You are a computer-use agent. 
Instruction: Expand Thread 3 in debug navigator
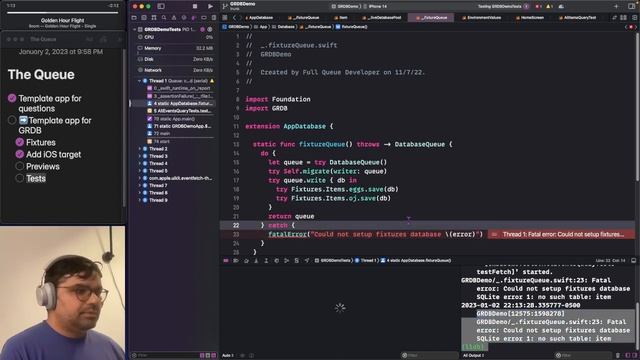coord(140,156)
